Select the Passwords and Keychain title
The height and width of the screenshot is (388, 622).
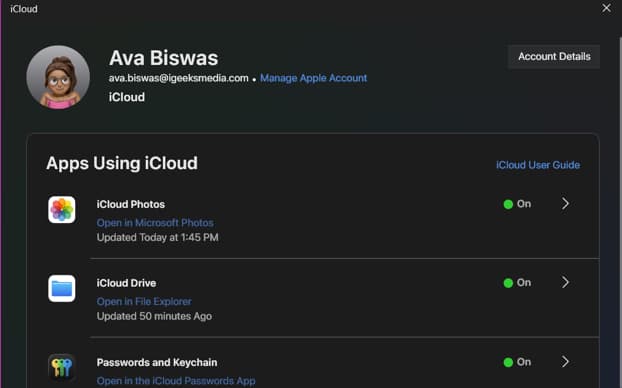click(x=157, y=363)
